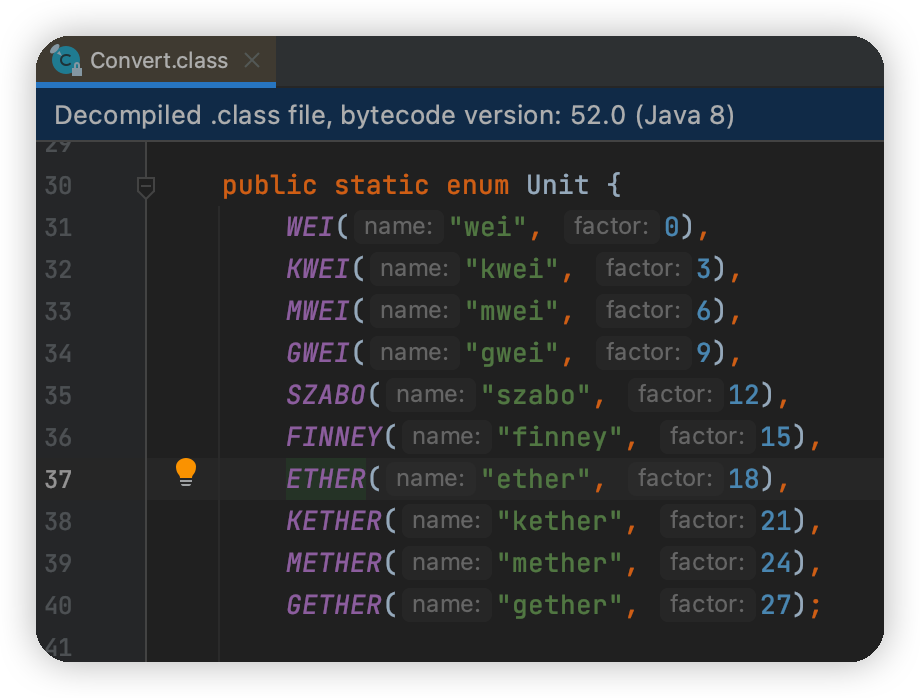Click the string "finney" on line 36

point(560,437)
